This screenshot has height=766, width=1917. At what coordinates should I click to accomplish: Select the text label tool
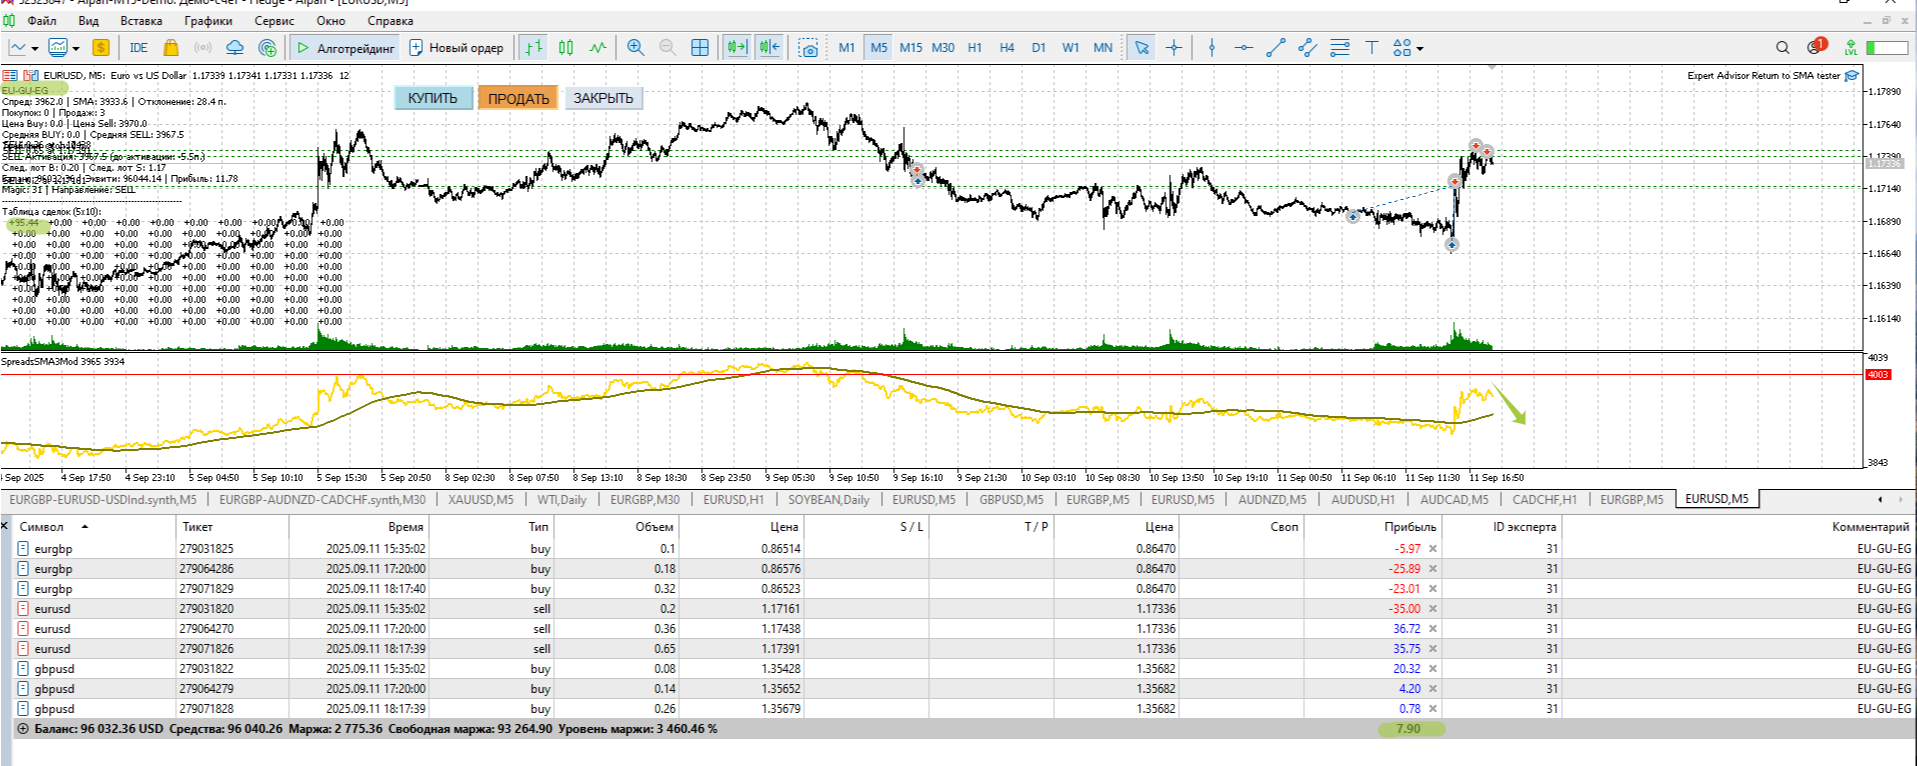(x=1371, y=47)
